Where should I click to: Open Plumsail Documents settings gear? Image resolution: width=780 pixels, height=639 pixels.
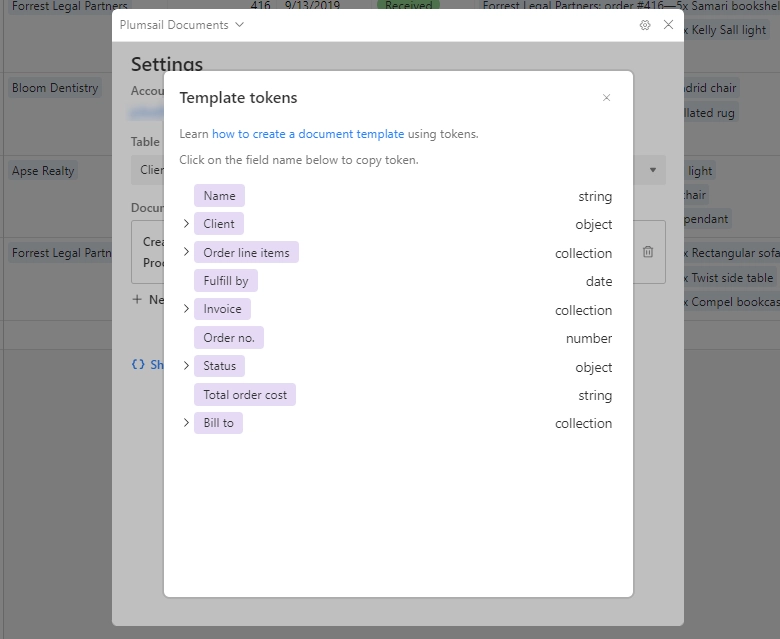coord(645,25)
